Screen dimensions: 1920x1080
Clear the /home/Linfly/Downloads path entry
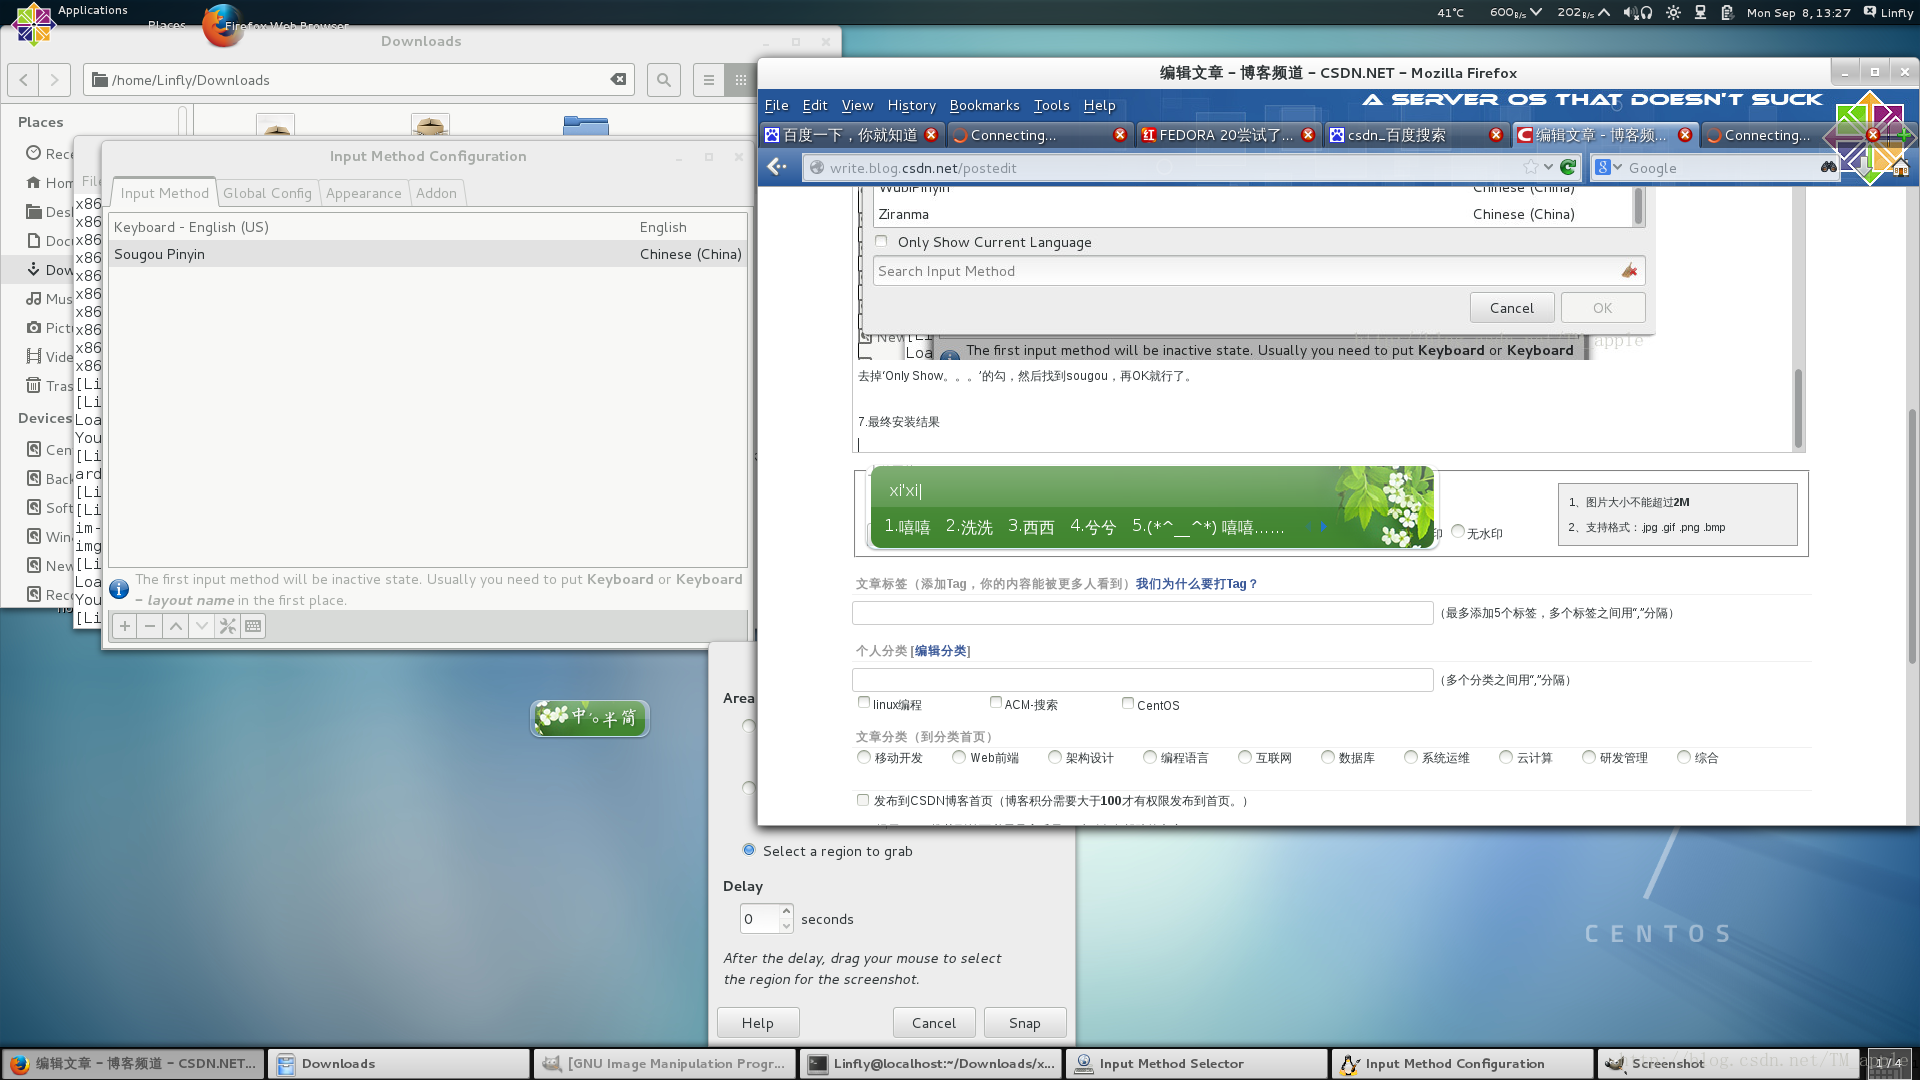pyautogui.click(x=618, y=80)
